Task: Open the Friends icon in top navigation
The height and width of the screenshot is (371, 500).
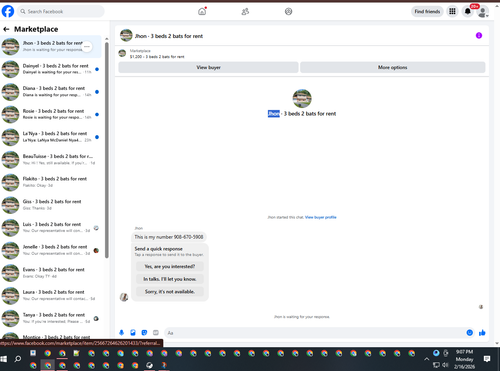Action: [x=245, y=11]
